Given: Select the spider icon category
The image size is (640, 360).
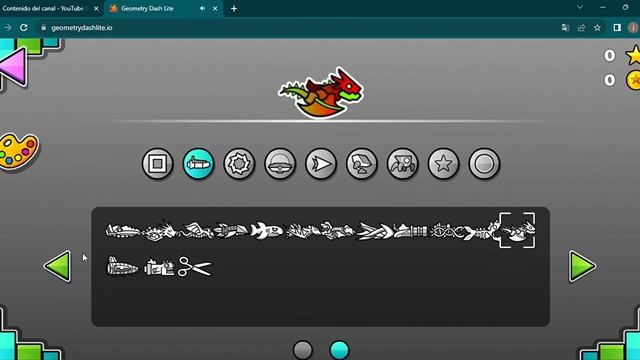Looking at the screenshot, I should point(402,164).
